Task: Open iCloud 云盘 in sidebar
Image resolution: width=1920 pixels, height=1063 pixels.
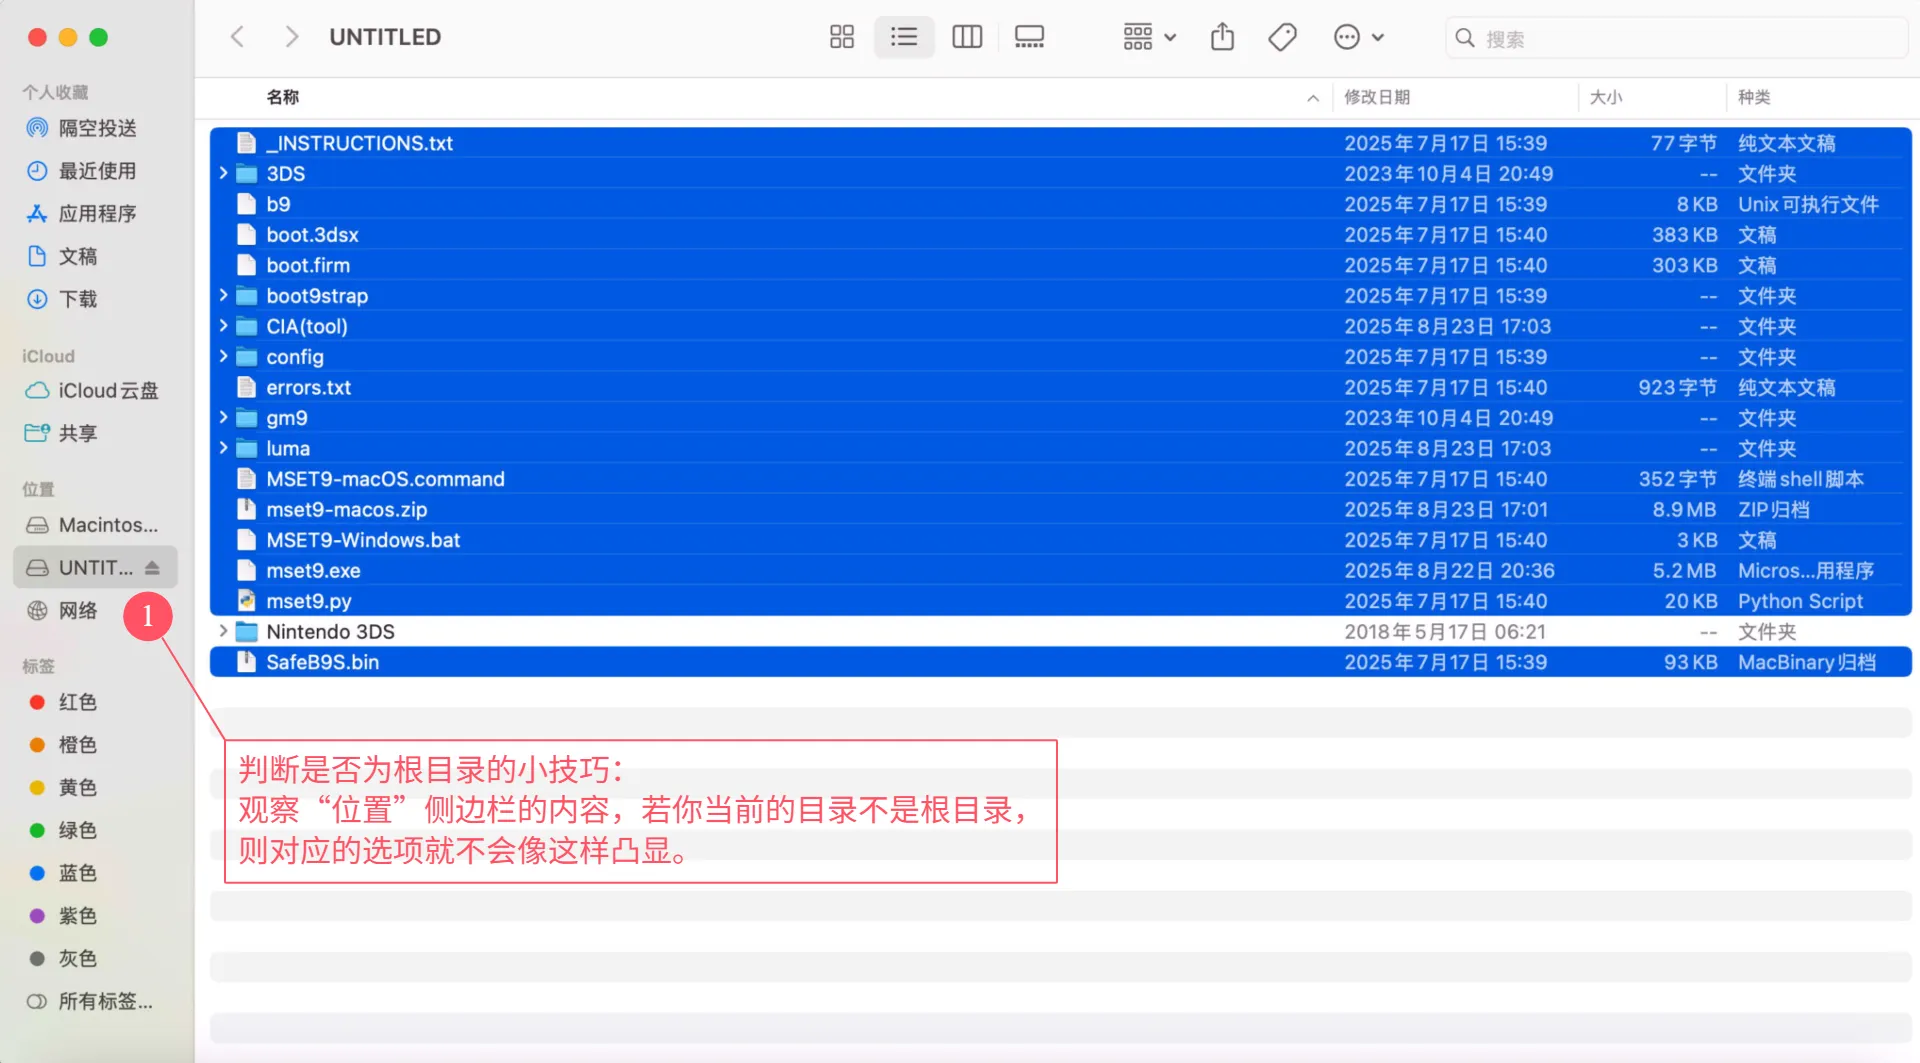Action: click(x=107, y=391)
